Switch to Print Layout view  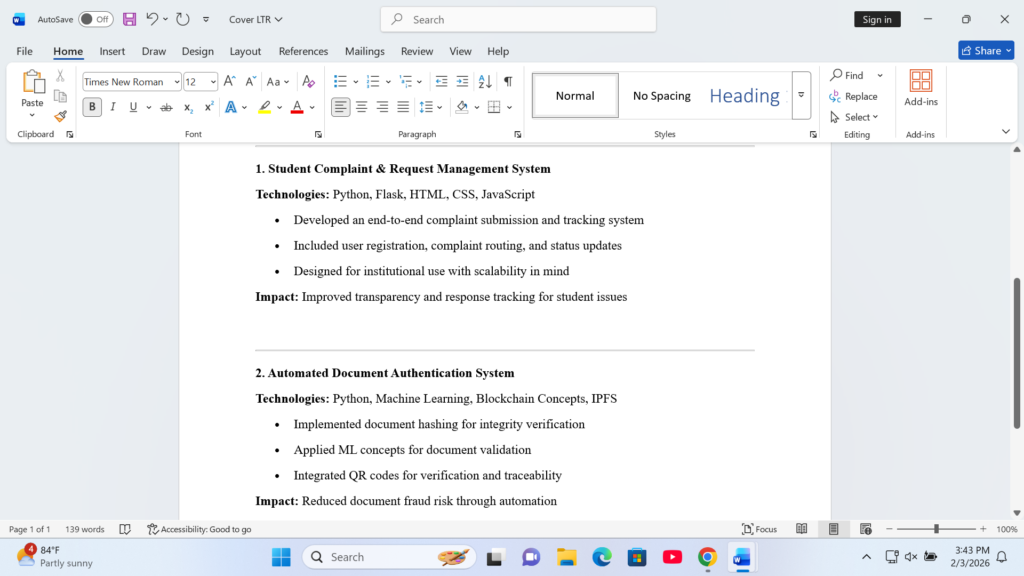833,529
